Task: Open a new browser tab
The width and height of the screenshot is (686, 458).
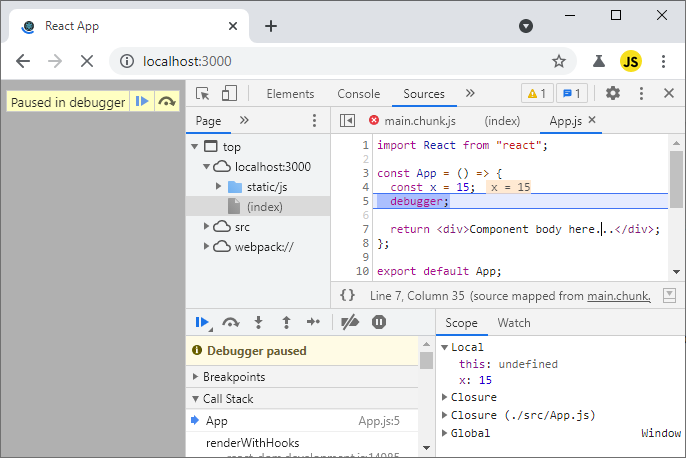Action: point(271,26)
